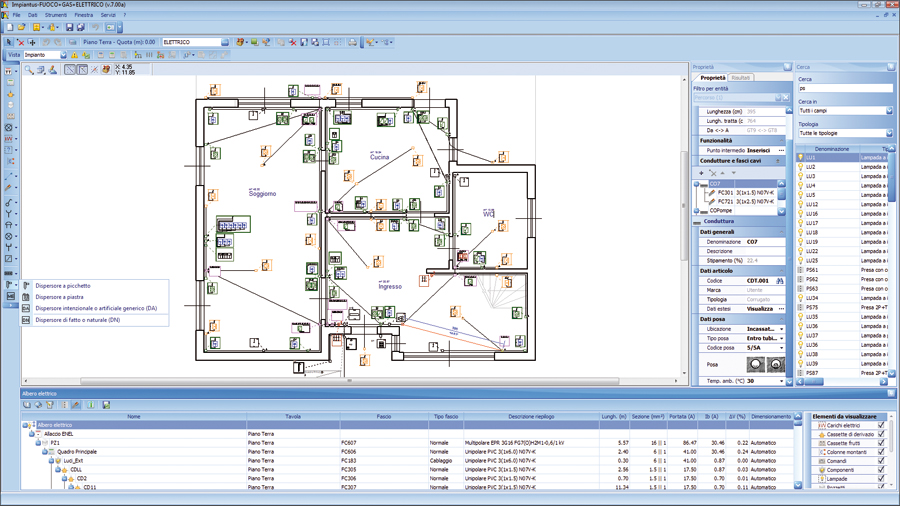Click the Open file folder icon
This screenshot has height=506, width=900.
pos(21,28)
